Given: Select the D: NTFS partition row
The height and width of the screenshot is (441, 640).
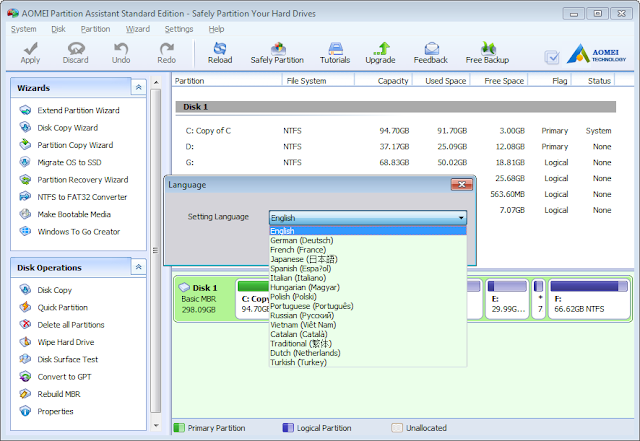Looking at the screenshot, I should (398, 147).
